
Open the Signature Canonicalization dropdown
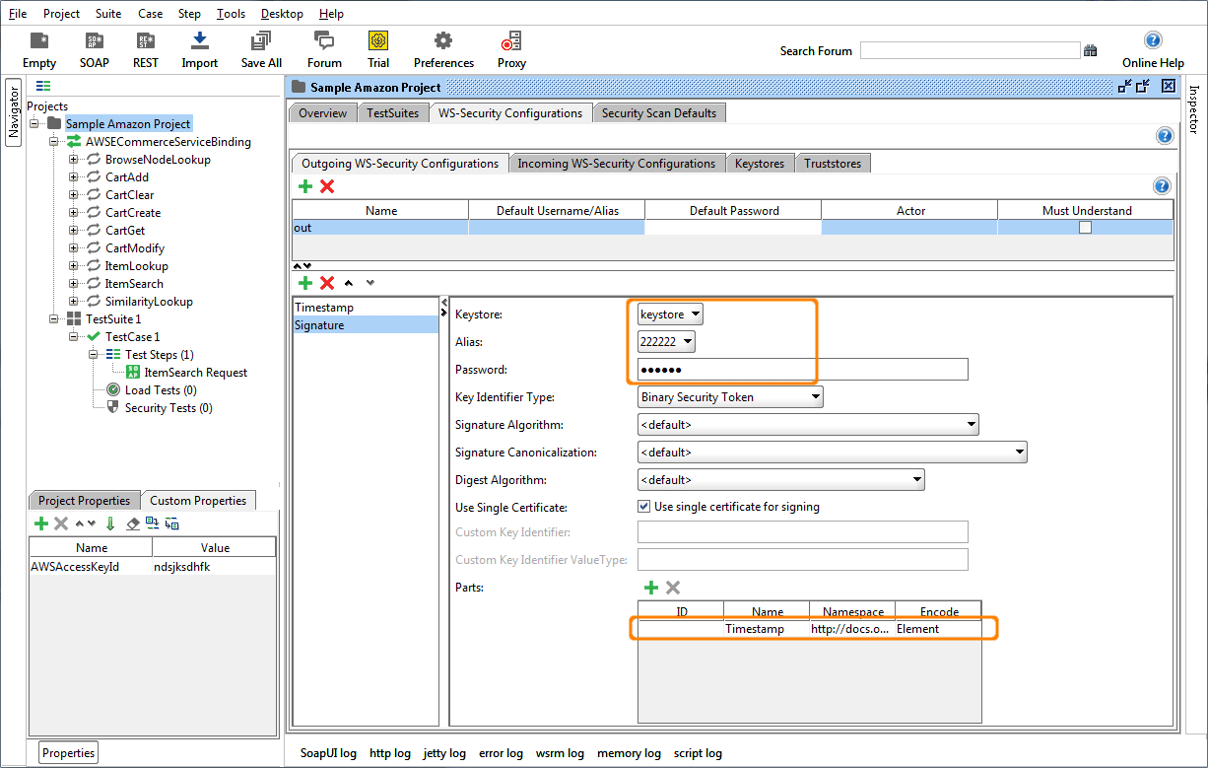coord(832,452)
